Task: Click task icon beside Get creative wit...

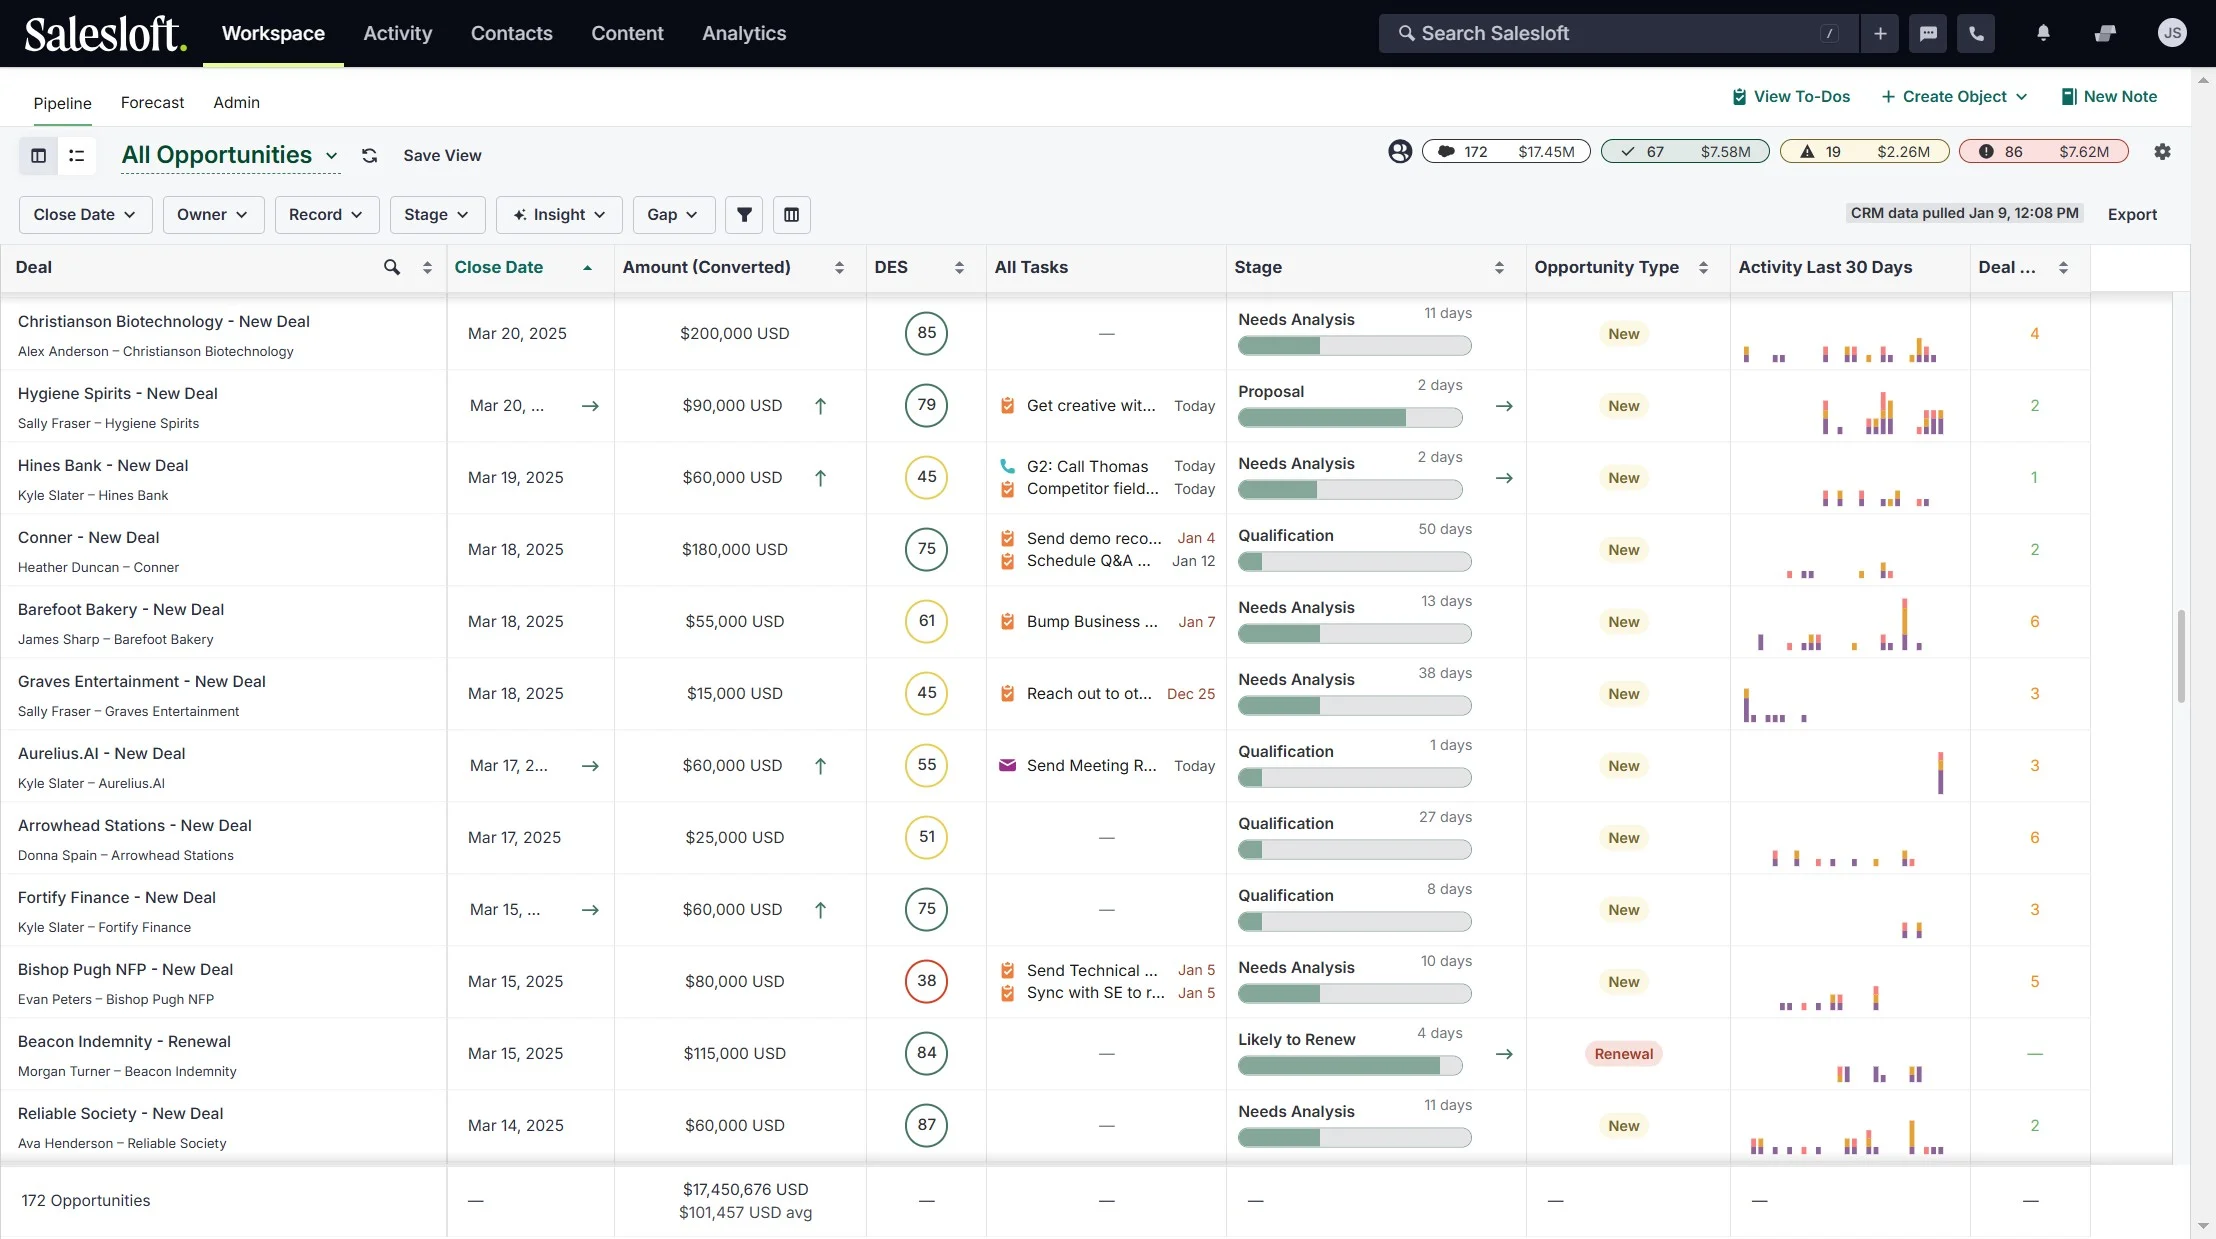Action: pos(1007,405)
